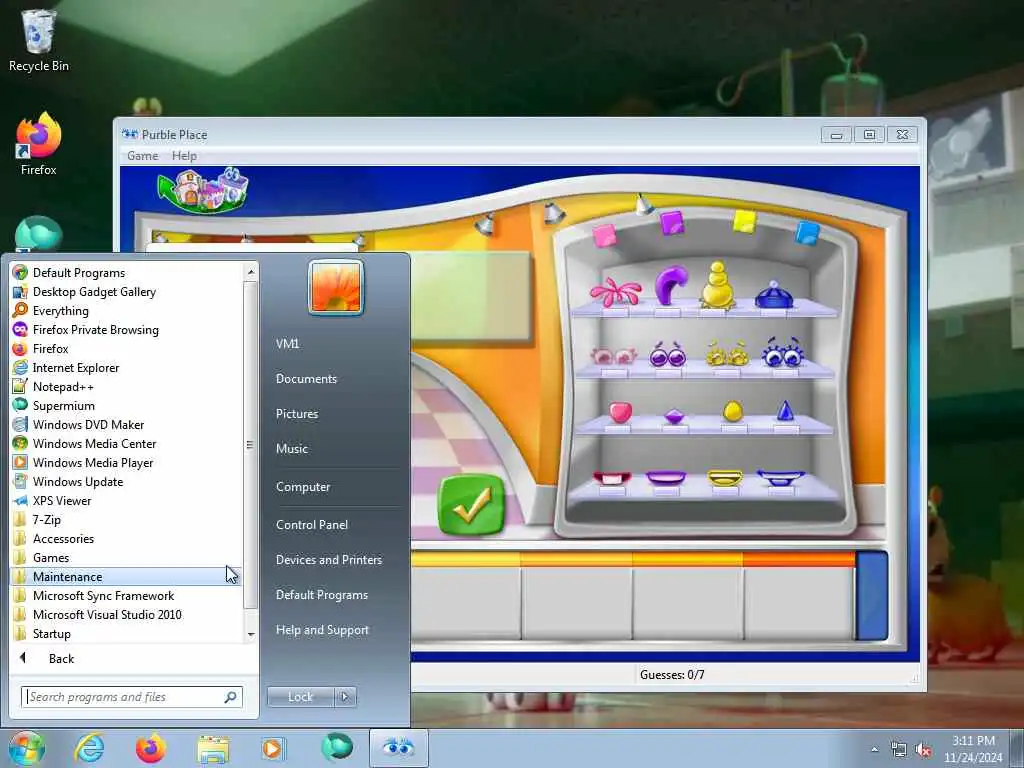Open the Help menu in Purble Place
Viewport: 1024px width, 768px height.
(184, 155)
